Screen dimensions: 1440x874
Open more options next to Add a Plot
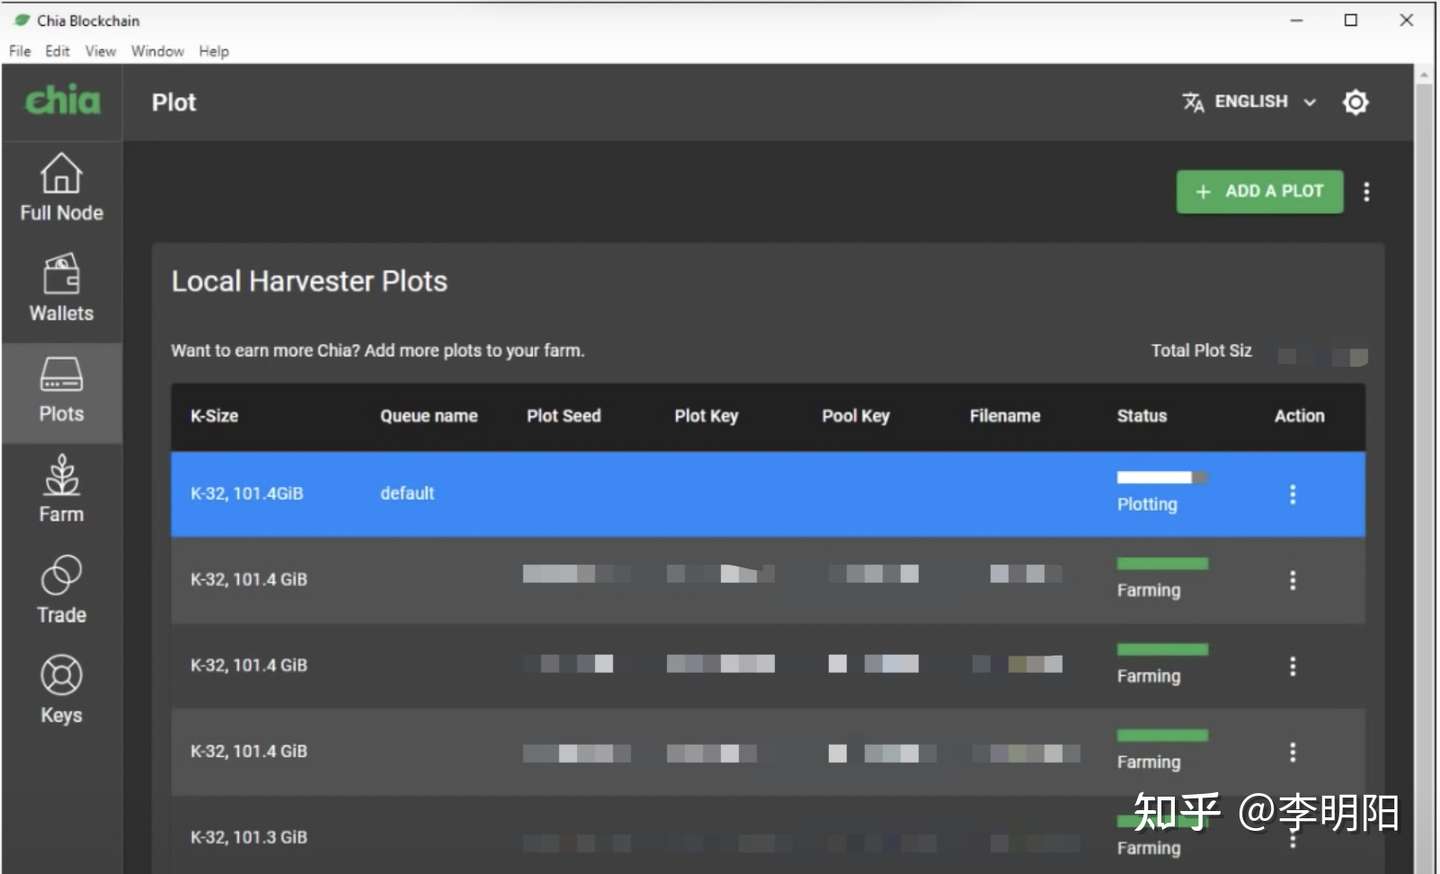point(1366,192)
